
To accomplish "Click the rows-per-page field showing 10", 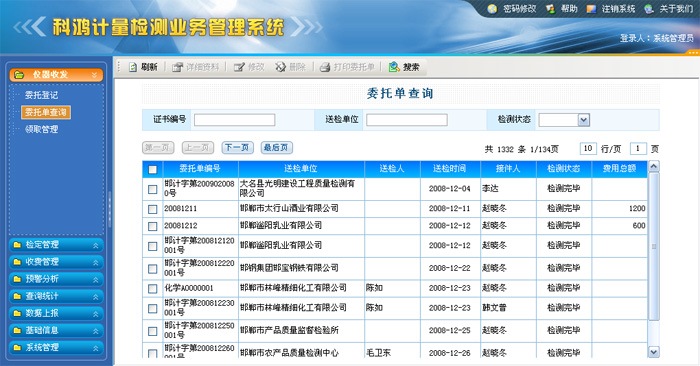I will tap(588, 148).
